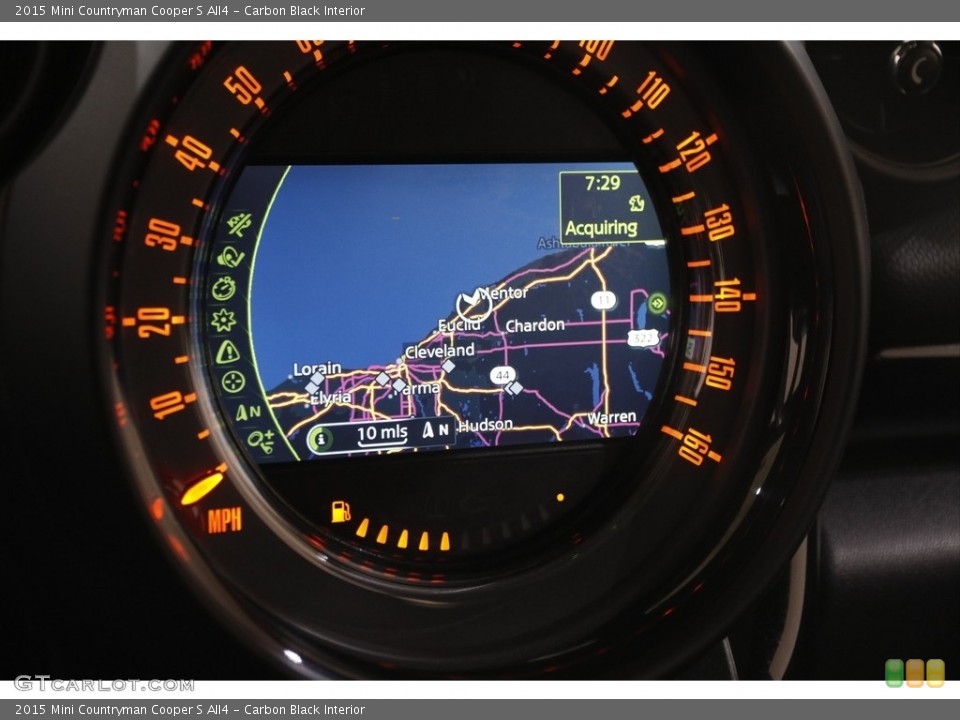Tap route 322 highway shield
The height and width of the screenshot is (720, 960).
(642, 337)
